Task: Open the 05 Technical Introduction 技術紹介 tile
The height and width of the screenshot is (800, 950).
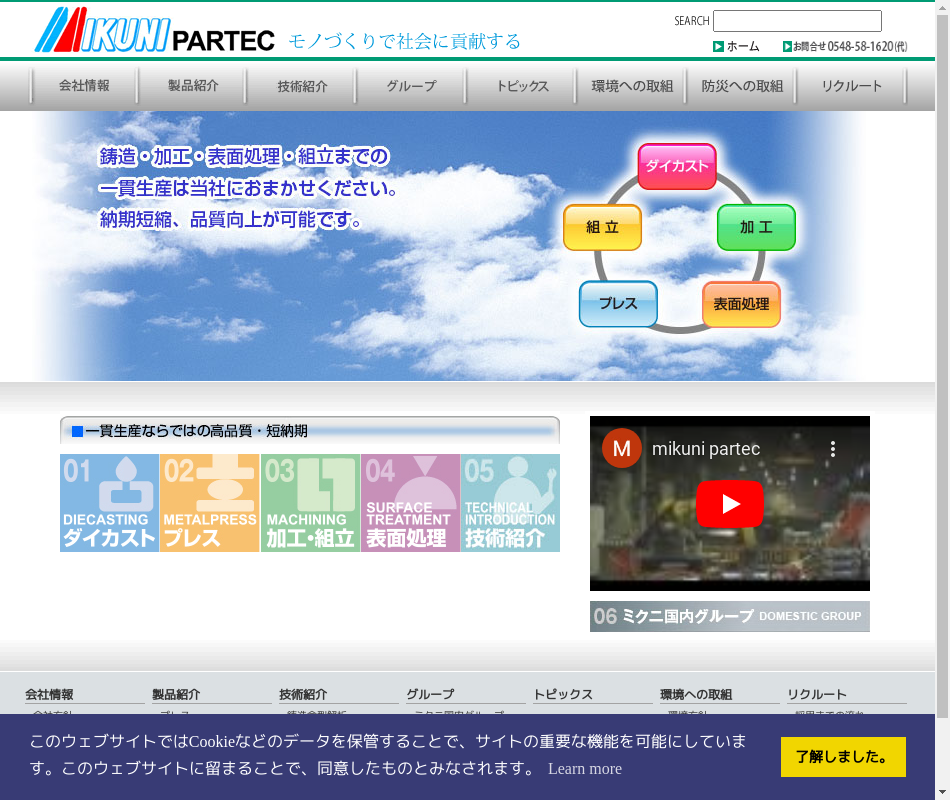Action: pos(510,503)
